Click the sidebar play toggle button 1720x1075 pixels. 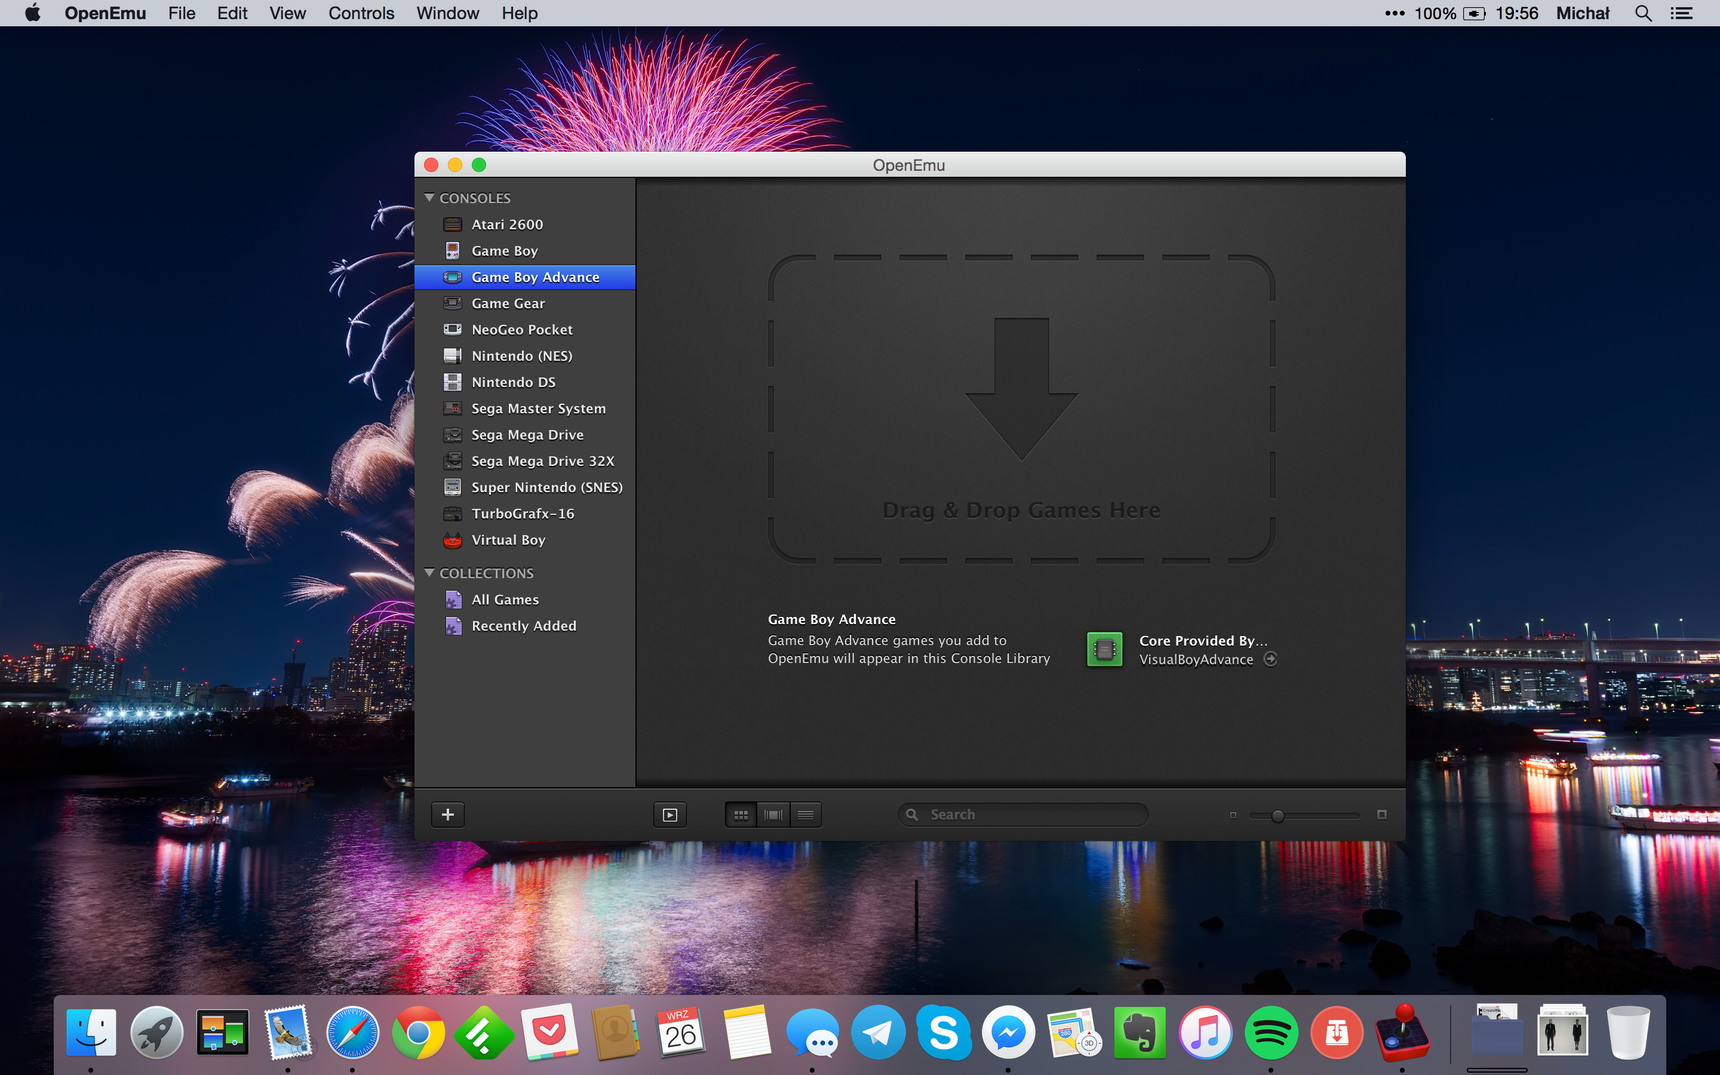[670, 814]
